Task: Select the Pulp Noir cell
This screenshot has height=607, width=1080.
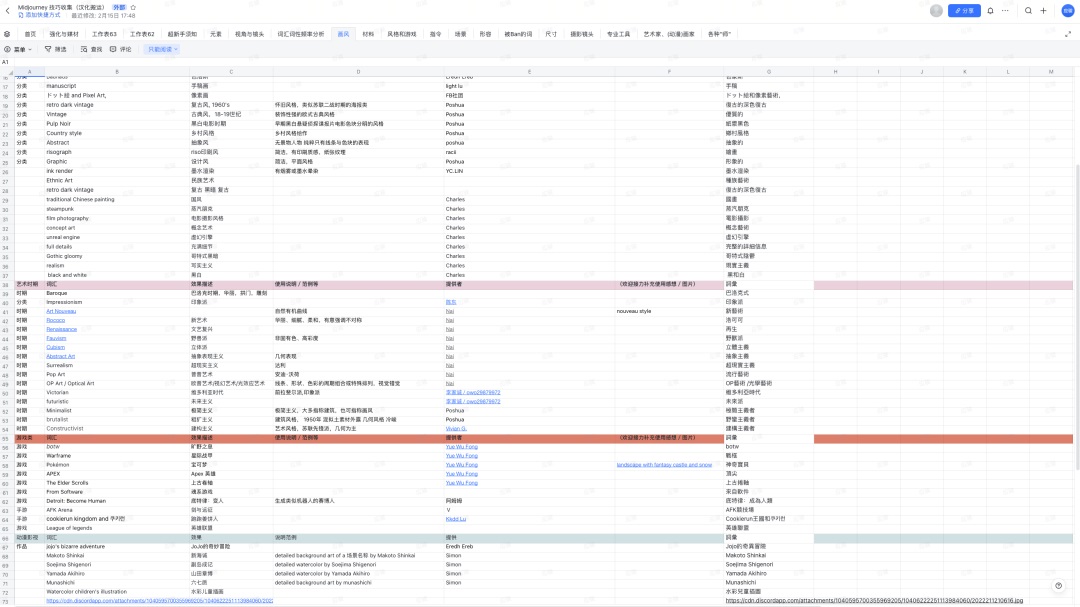Action: pyautogui.click(x=117, y=124)
